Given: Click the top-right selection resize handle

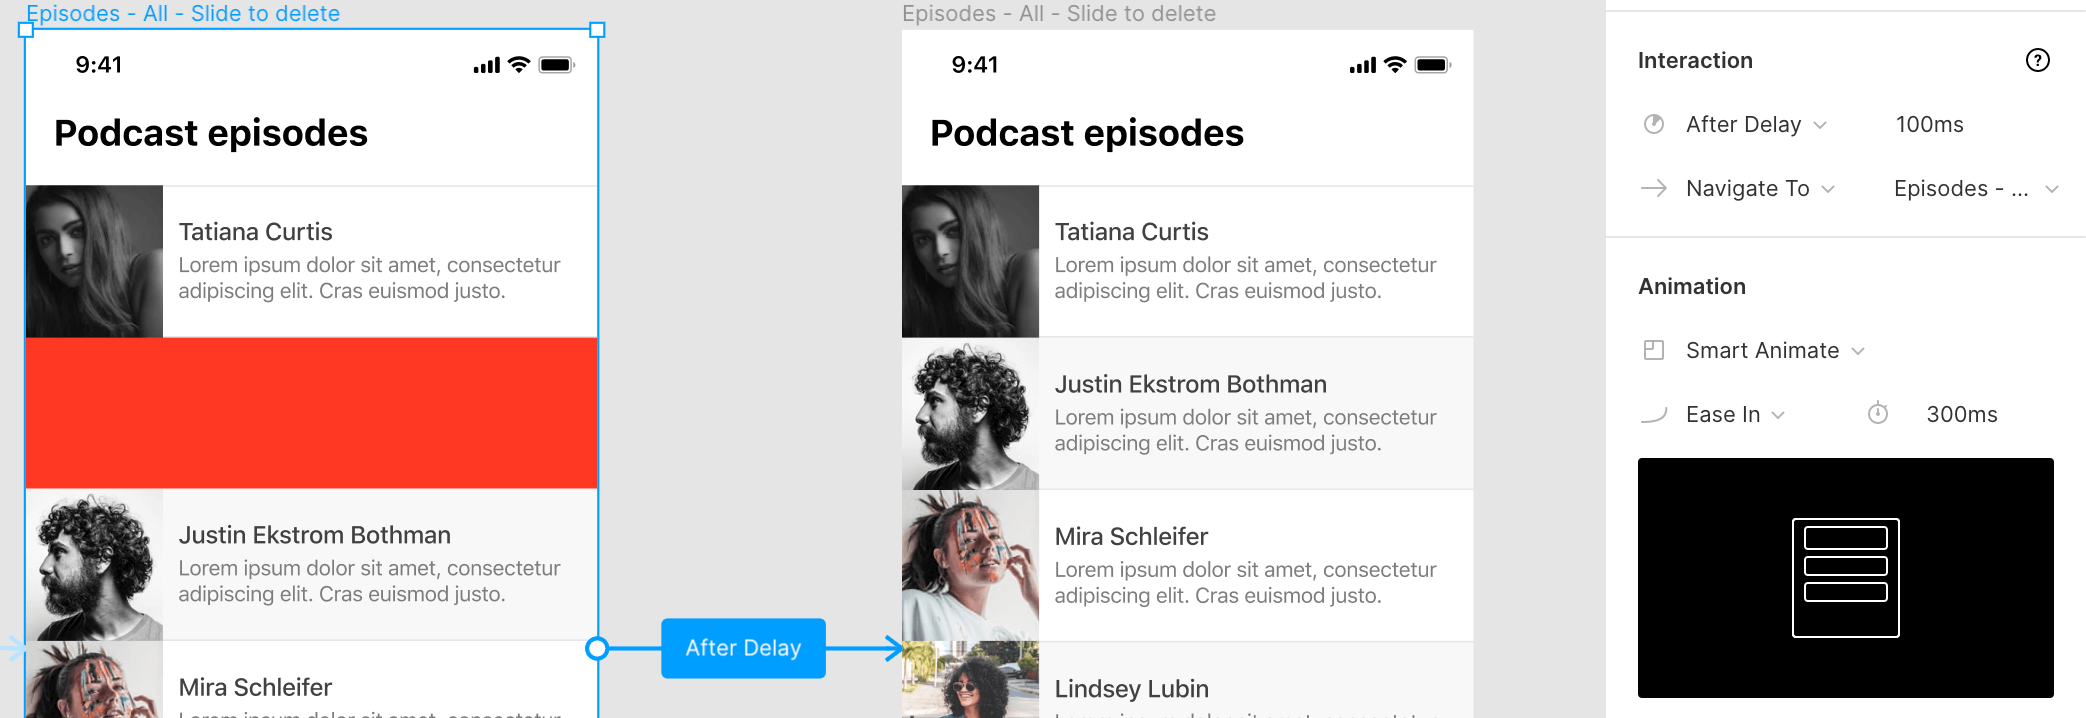Looking at the screenshot, I should [x=597, y=30].
